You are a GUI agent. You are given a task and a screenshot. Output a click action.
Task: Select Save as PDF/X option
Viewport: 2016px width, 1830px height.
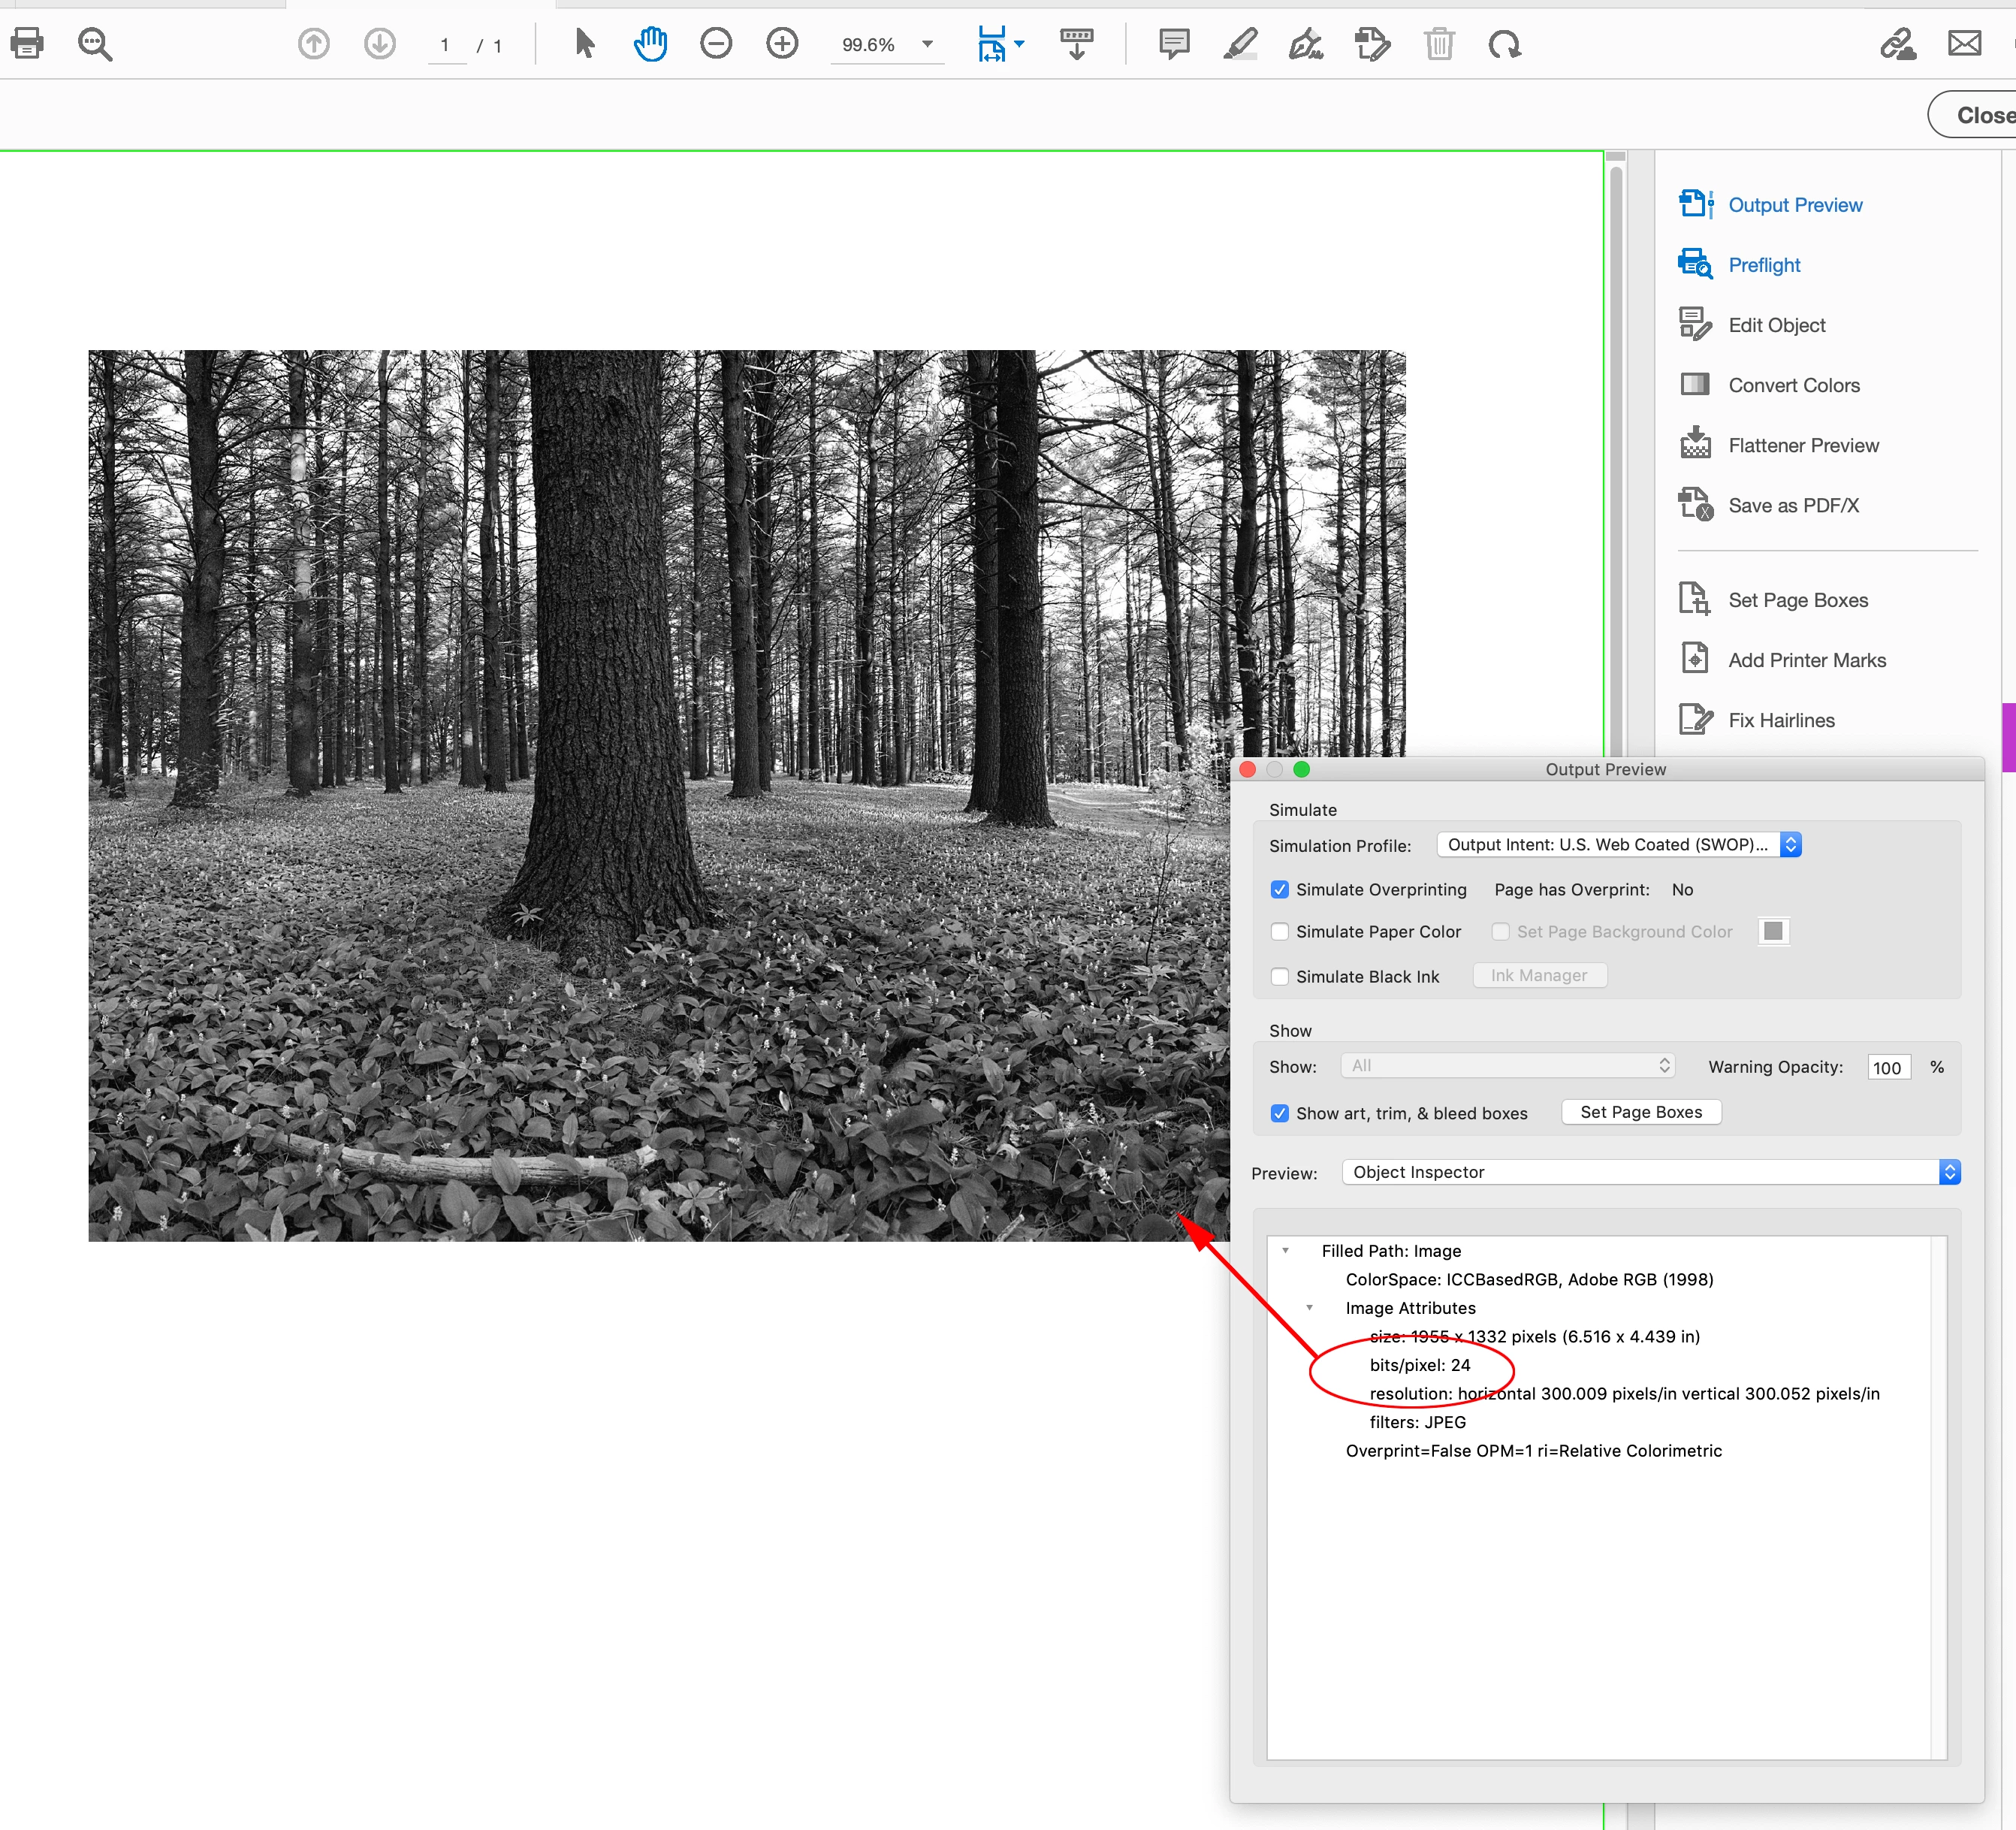click(x=1792, y=505)
